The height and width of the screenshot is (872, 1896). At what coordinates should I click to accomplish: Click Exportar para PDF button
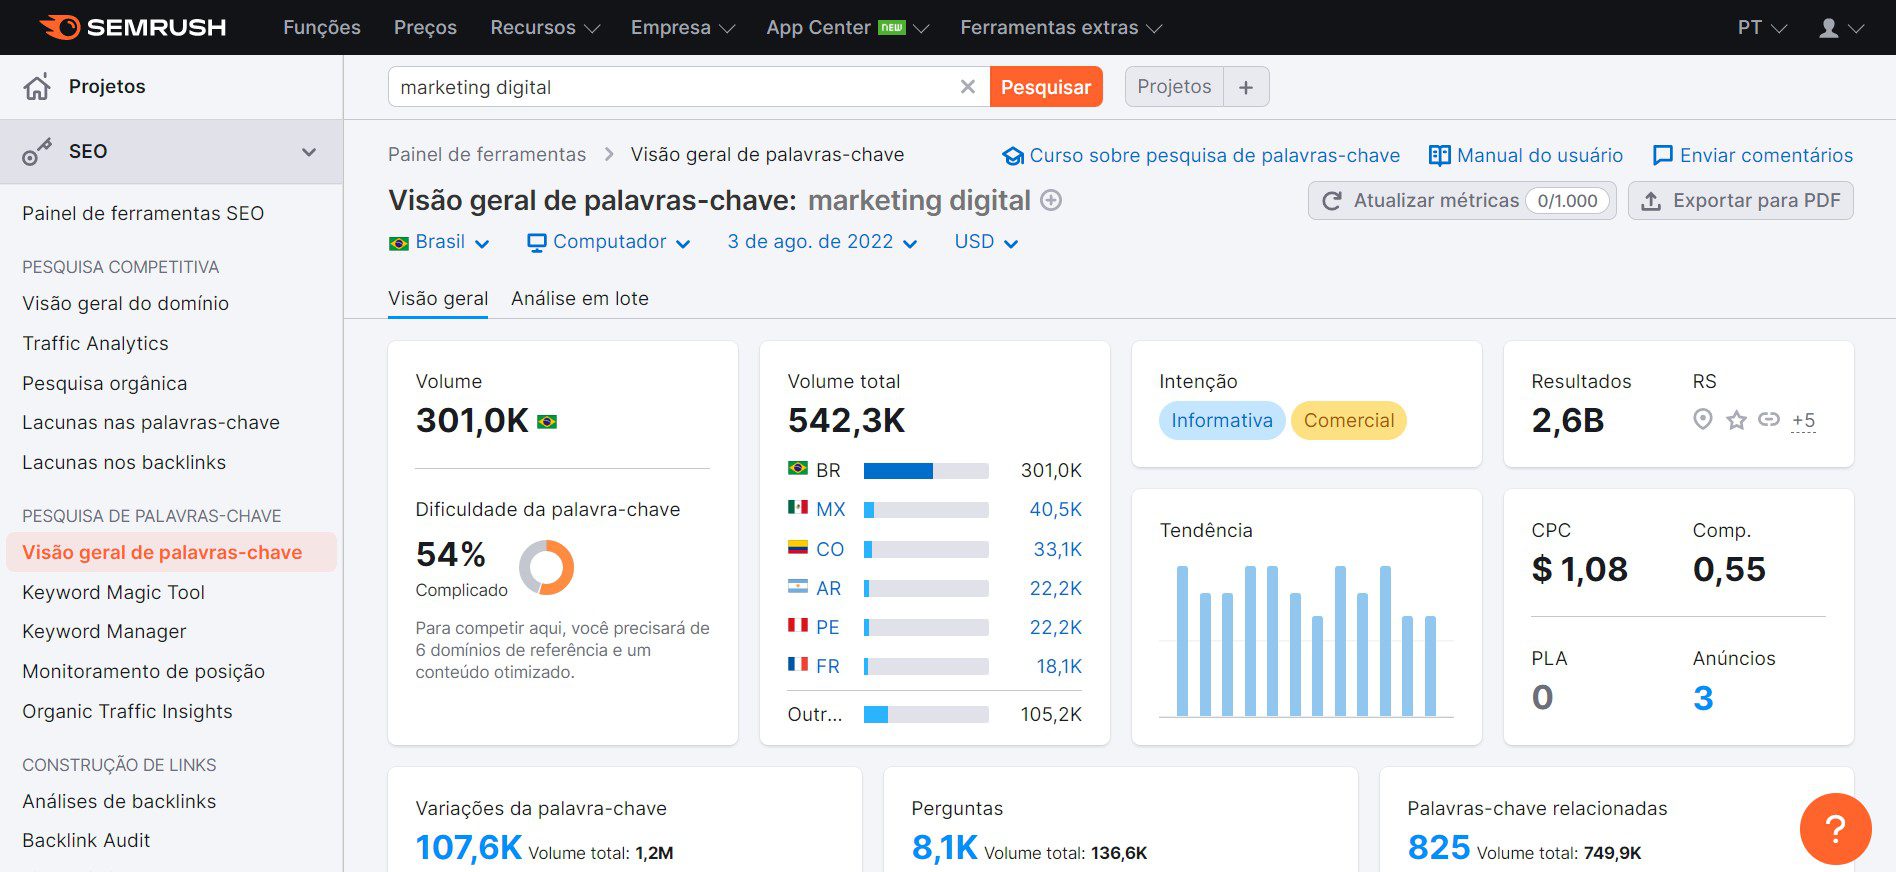[x=1741, y=201]
